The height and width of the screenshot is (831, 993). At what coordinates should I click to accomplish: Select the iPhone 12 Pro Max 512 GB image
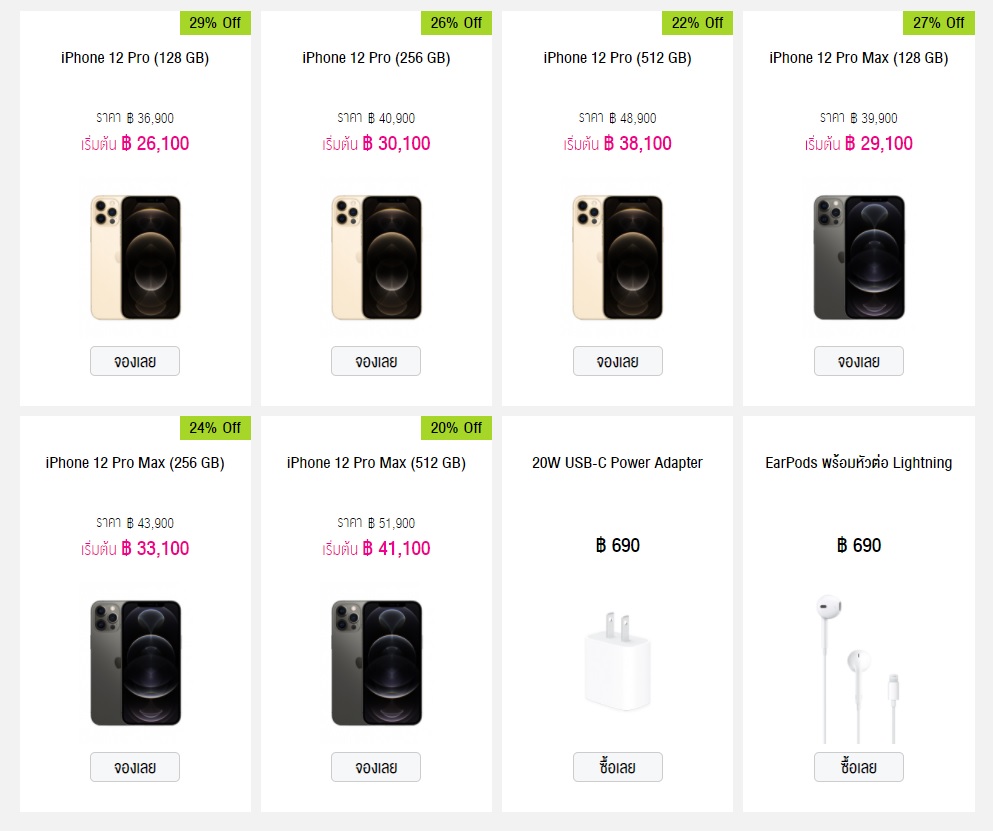pyautogui.click(x=377, y=663)
